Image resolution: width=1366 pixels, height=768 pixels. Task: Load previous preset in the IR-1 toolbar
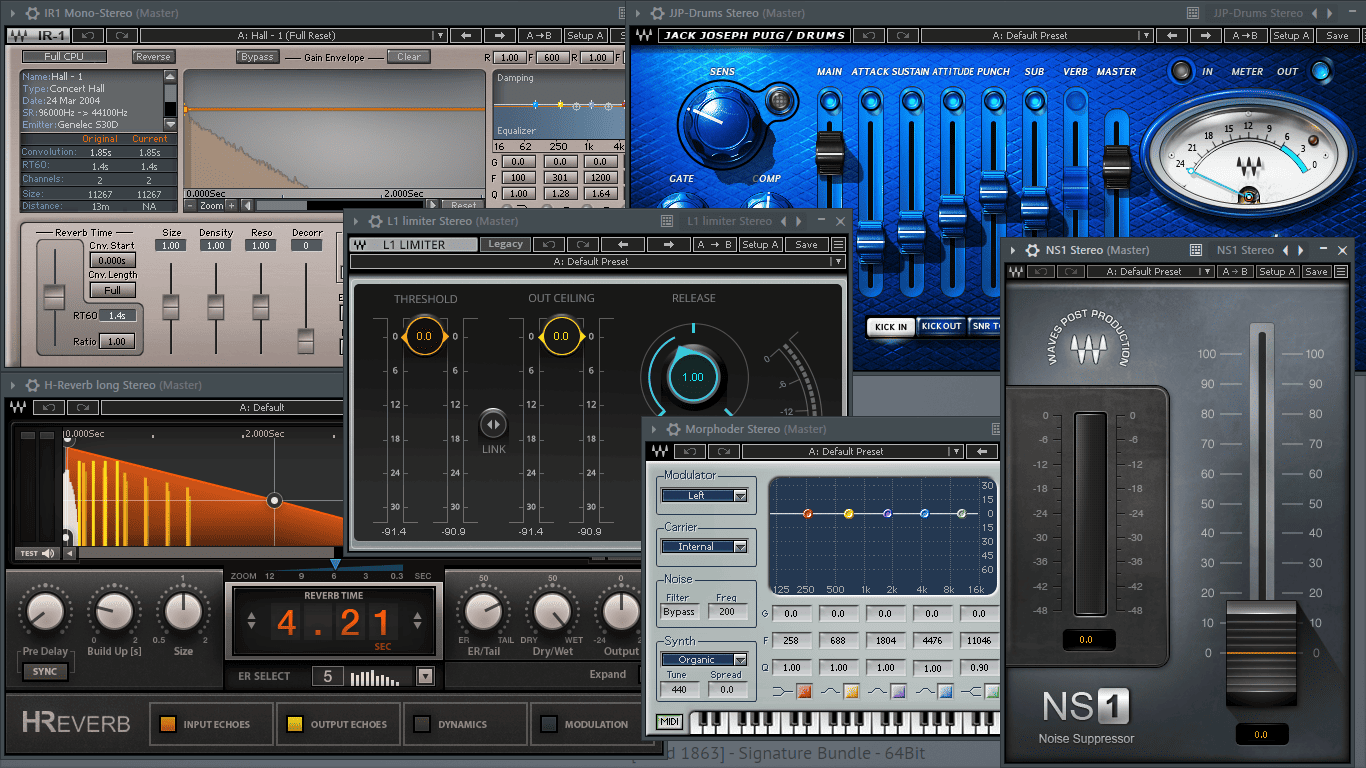(x=466, y=35)
